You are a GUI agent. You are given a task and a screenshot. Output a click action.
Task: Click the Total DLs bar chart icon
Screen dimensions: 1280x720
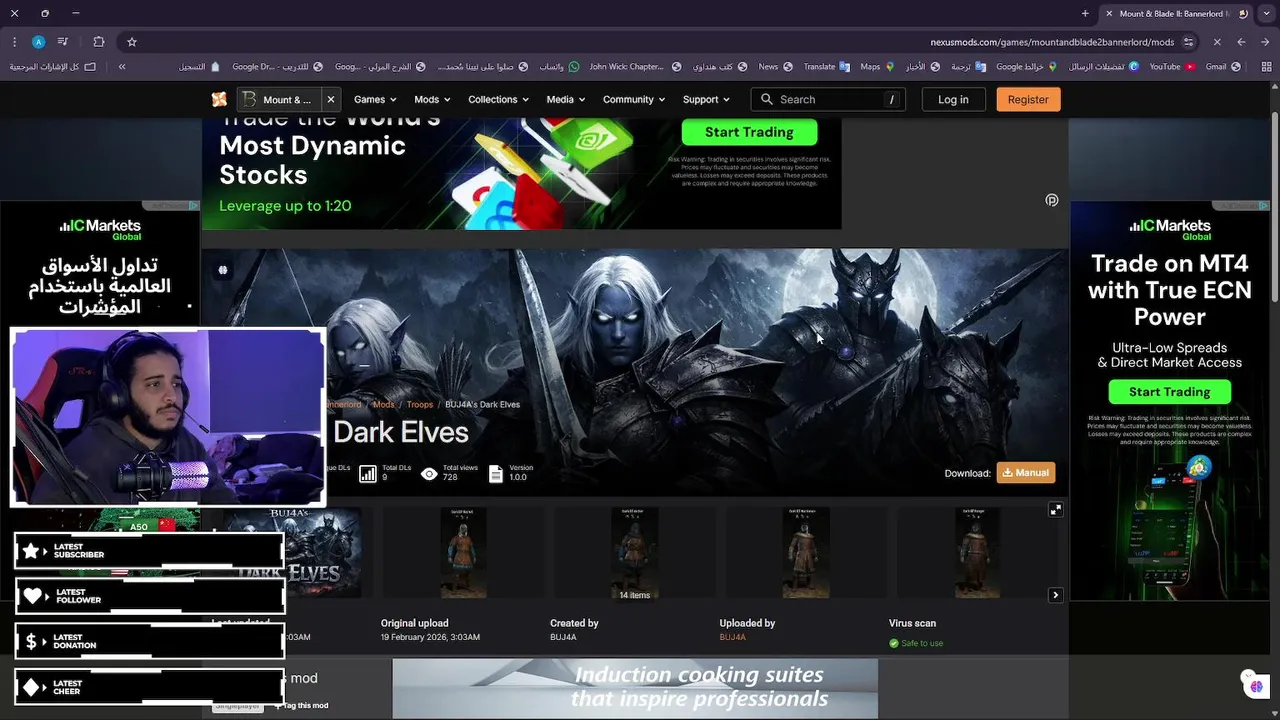pyautogui.click(x=368, y=474)
